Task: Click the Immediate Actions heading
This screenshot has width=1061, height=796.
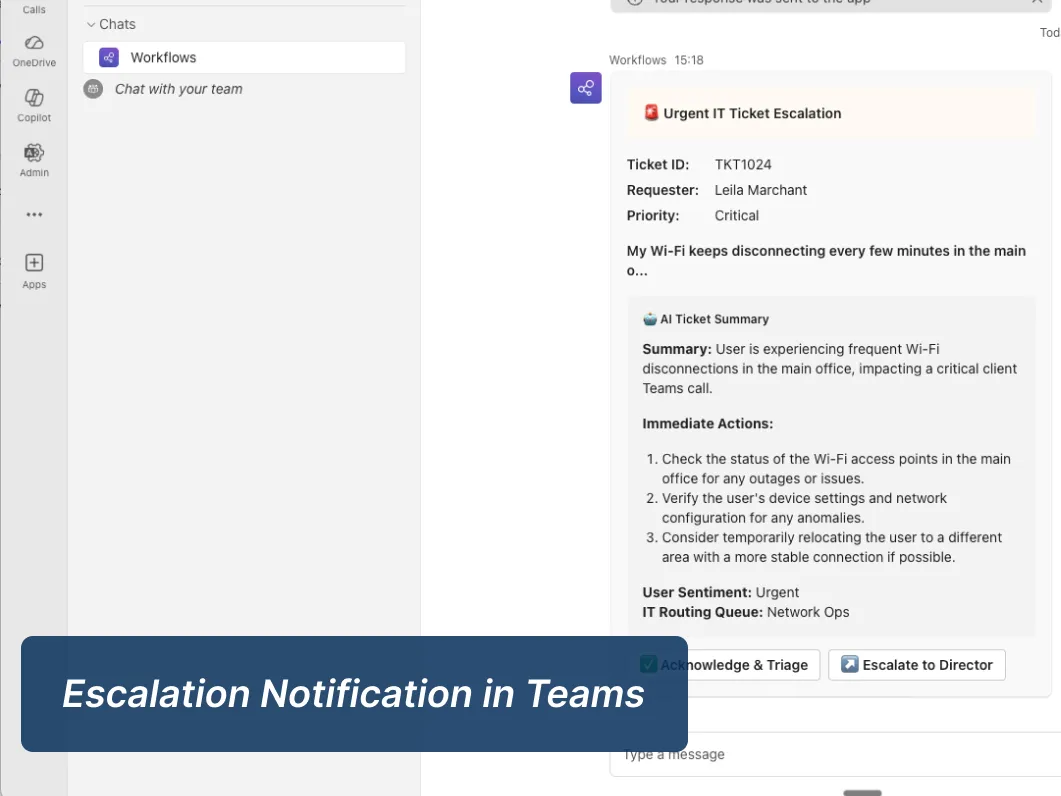Action: click(708, 424)
